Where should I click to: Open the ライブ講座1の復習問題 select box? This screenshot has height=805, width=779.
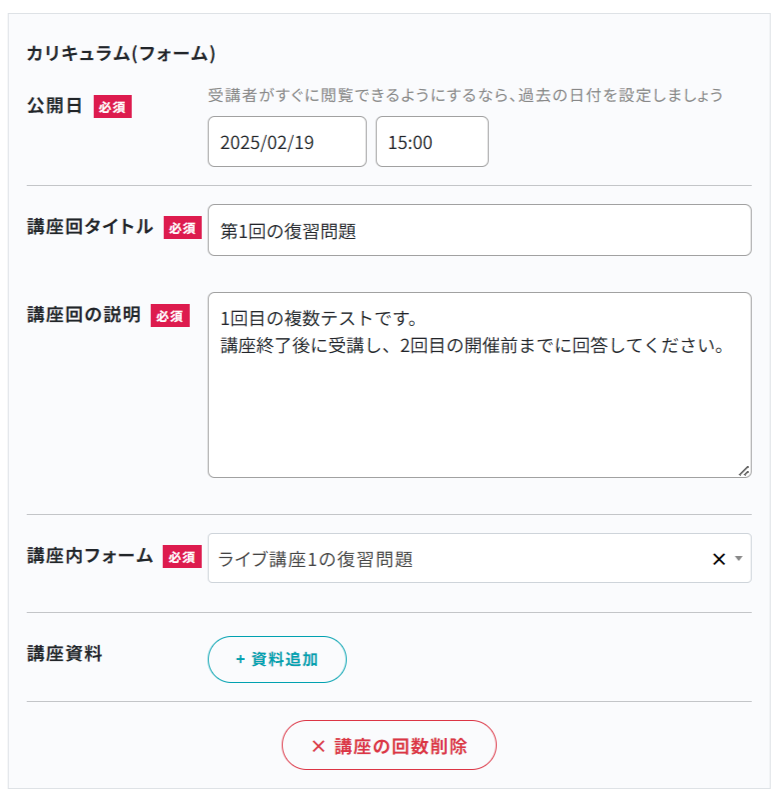pos(450,559)
